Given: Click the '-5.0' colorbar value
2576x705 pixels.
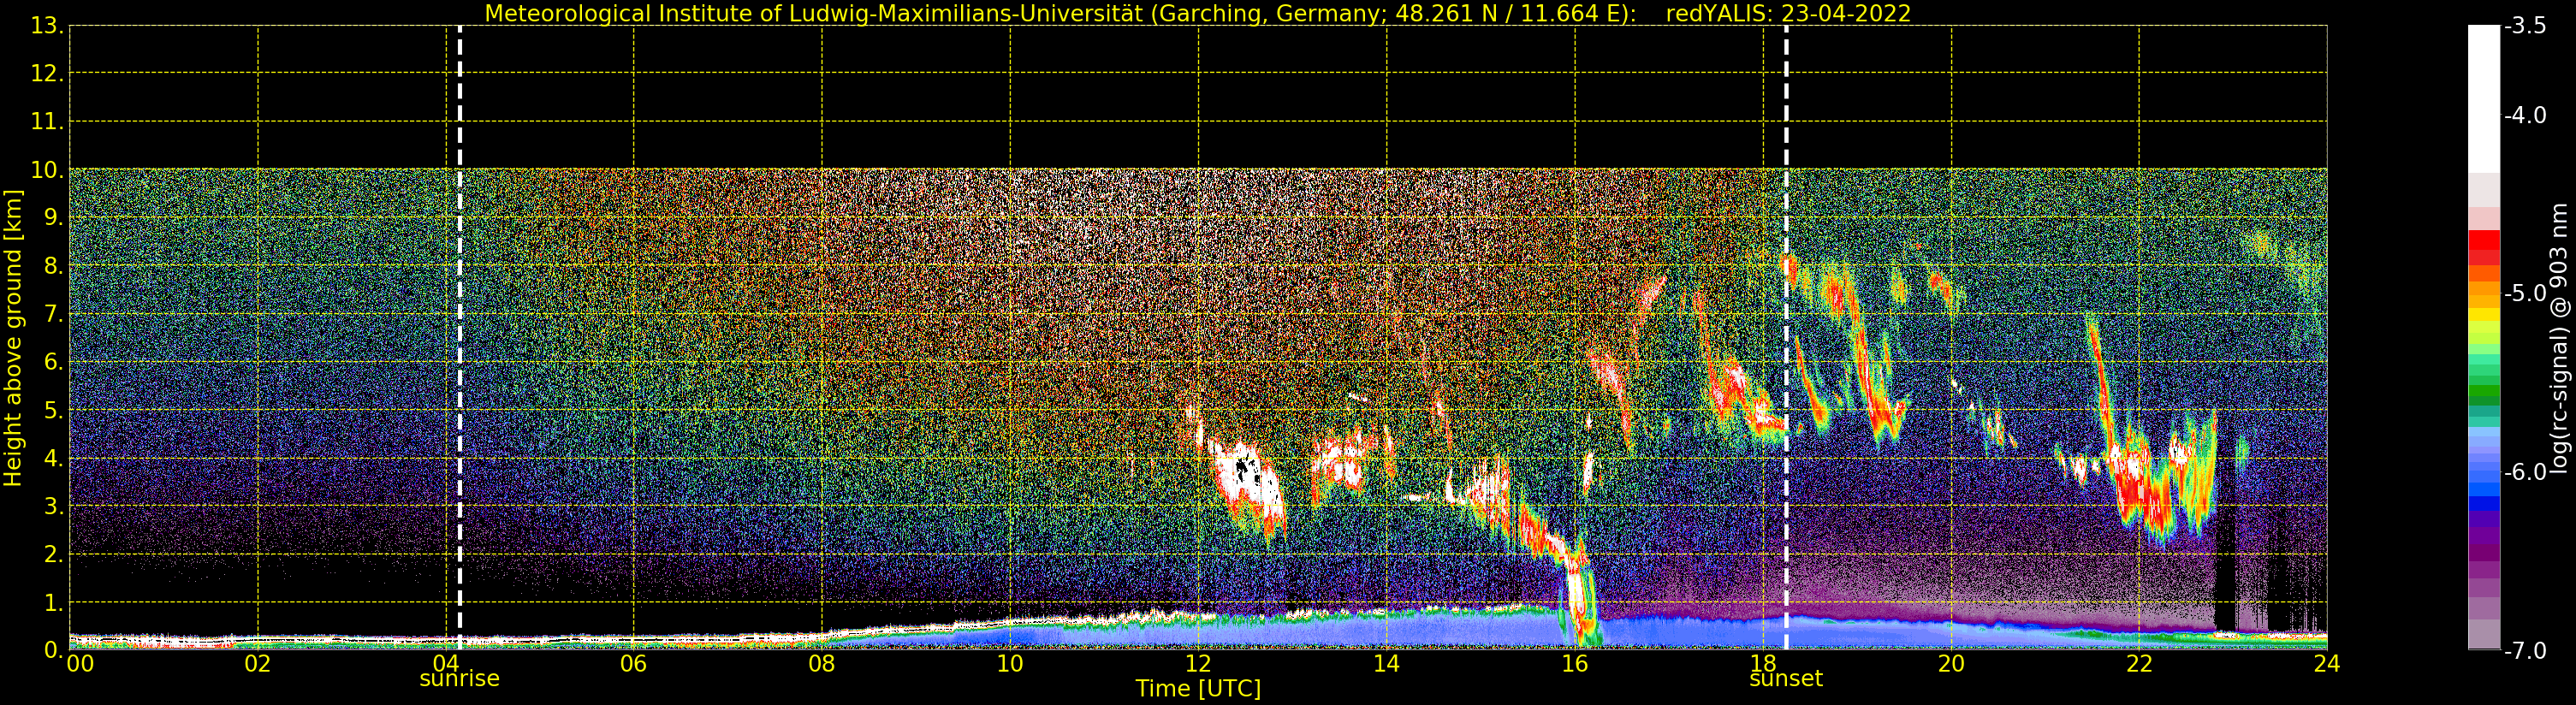Looking at the screenshot, I should tap(2525, 293).
